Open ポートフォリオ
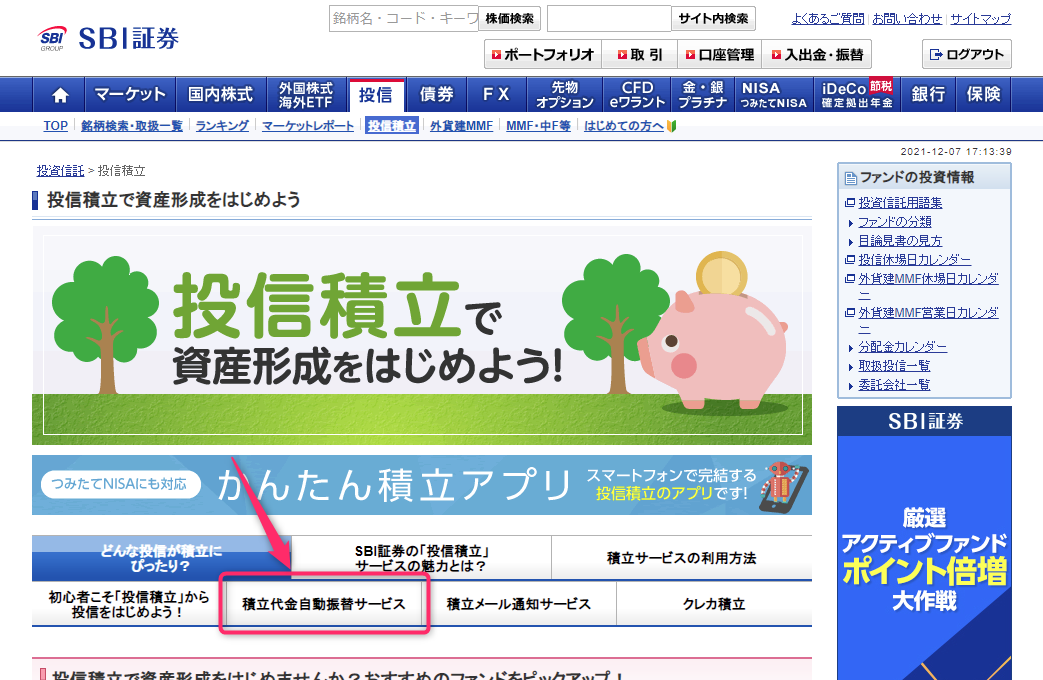This screenshot has height=680, width=1043. [543, 55]
